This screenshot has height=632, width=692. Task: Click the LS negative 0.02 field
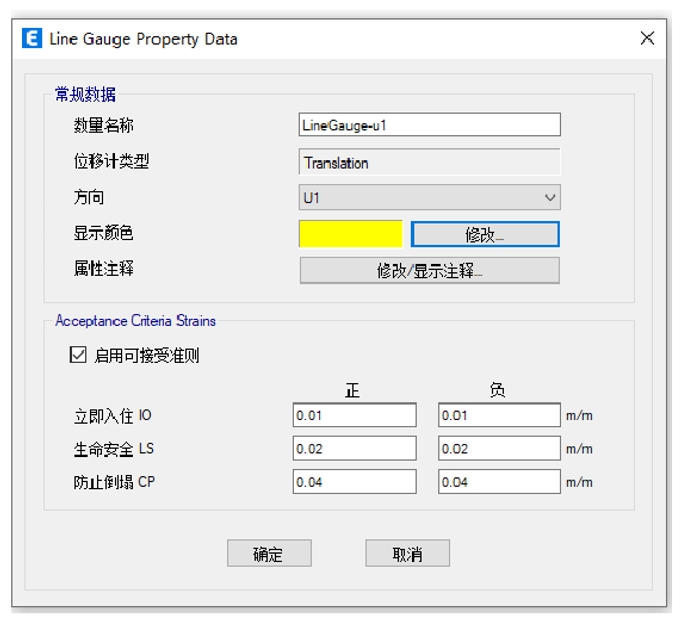[x=499, y=449]
